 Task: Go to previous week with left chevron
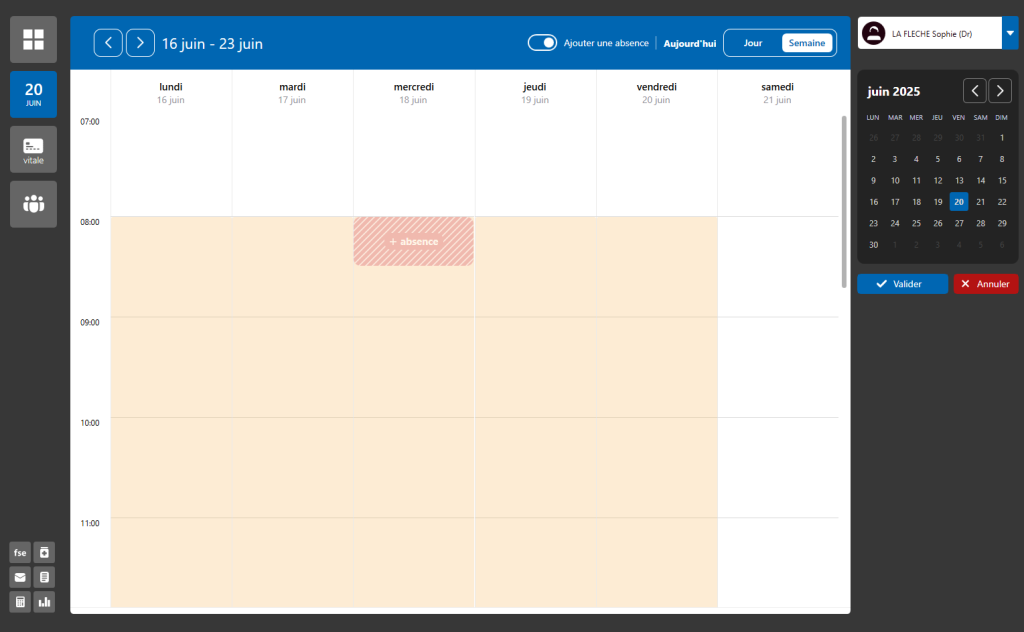(x=108, y=42)
